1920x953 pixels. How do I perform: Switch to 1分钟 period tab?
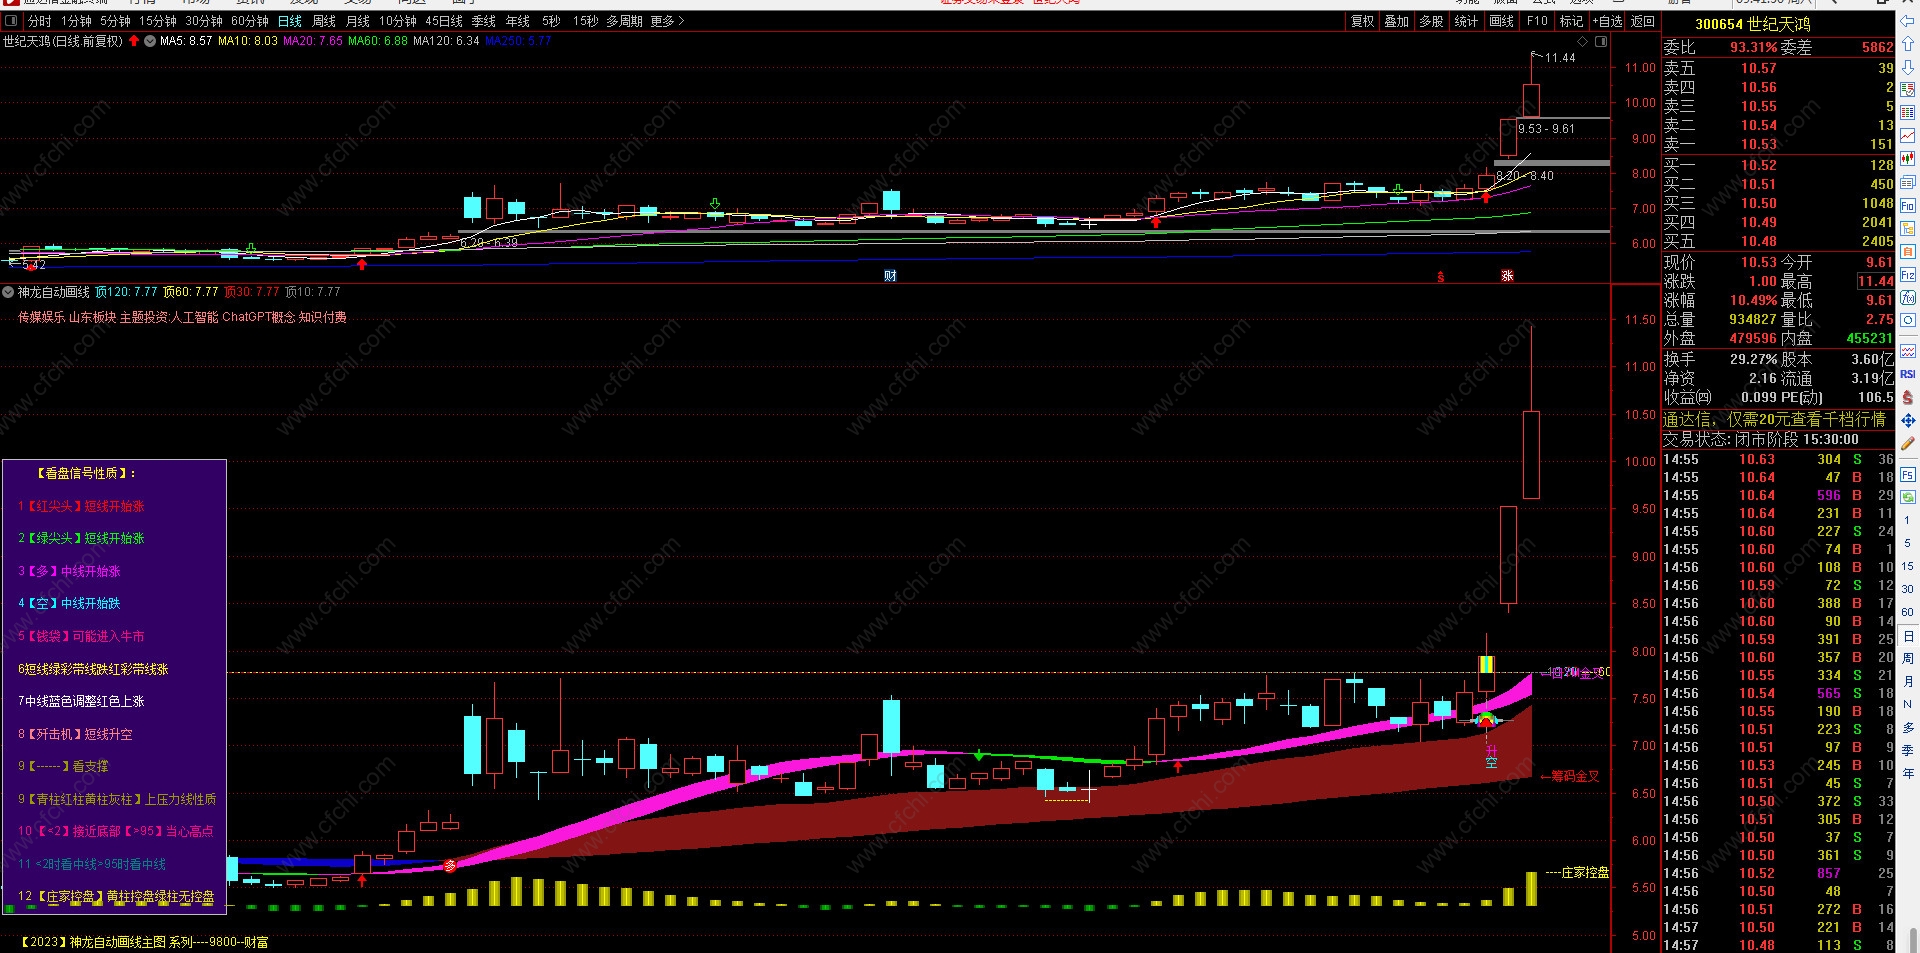[x=76, y=21]
